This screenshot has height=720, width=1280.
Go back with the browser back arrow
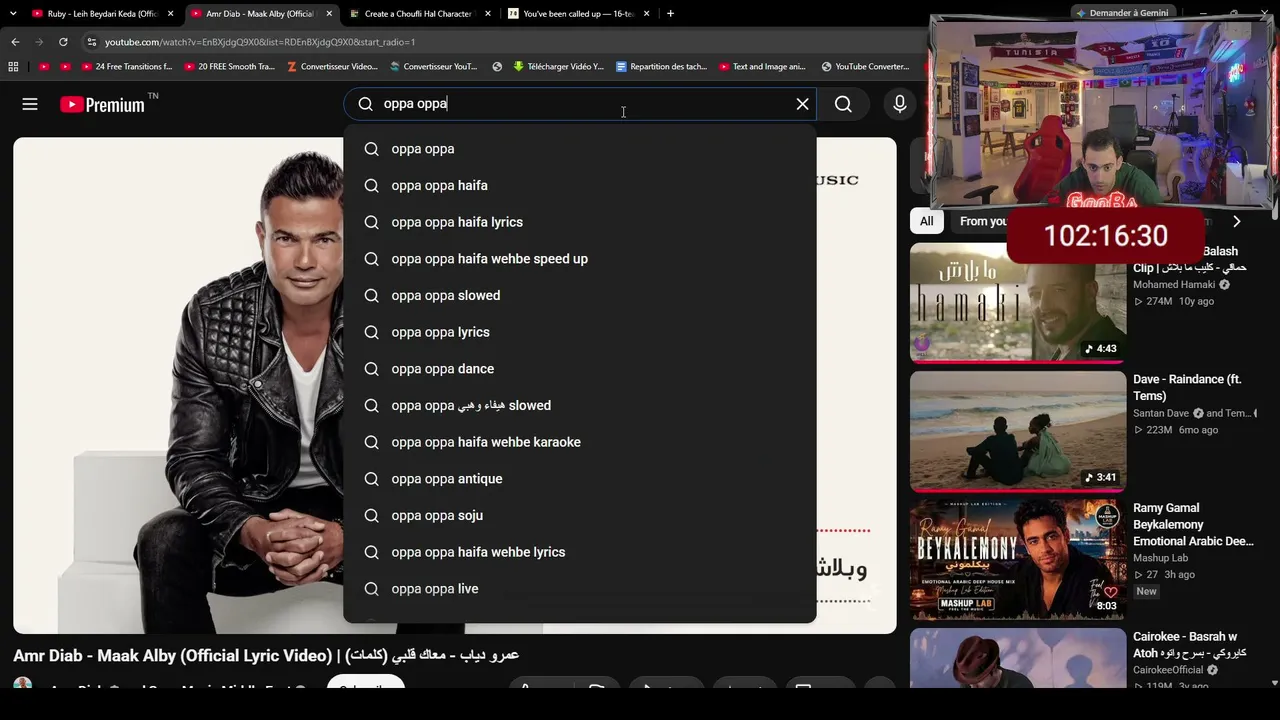(15, 42)
